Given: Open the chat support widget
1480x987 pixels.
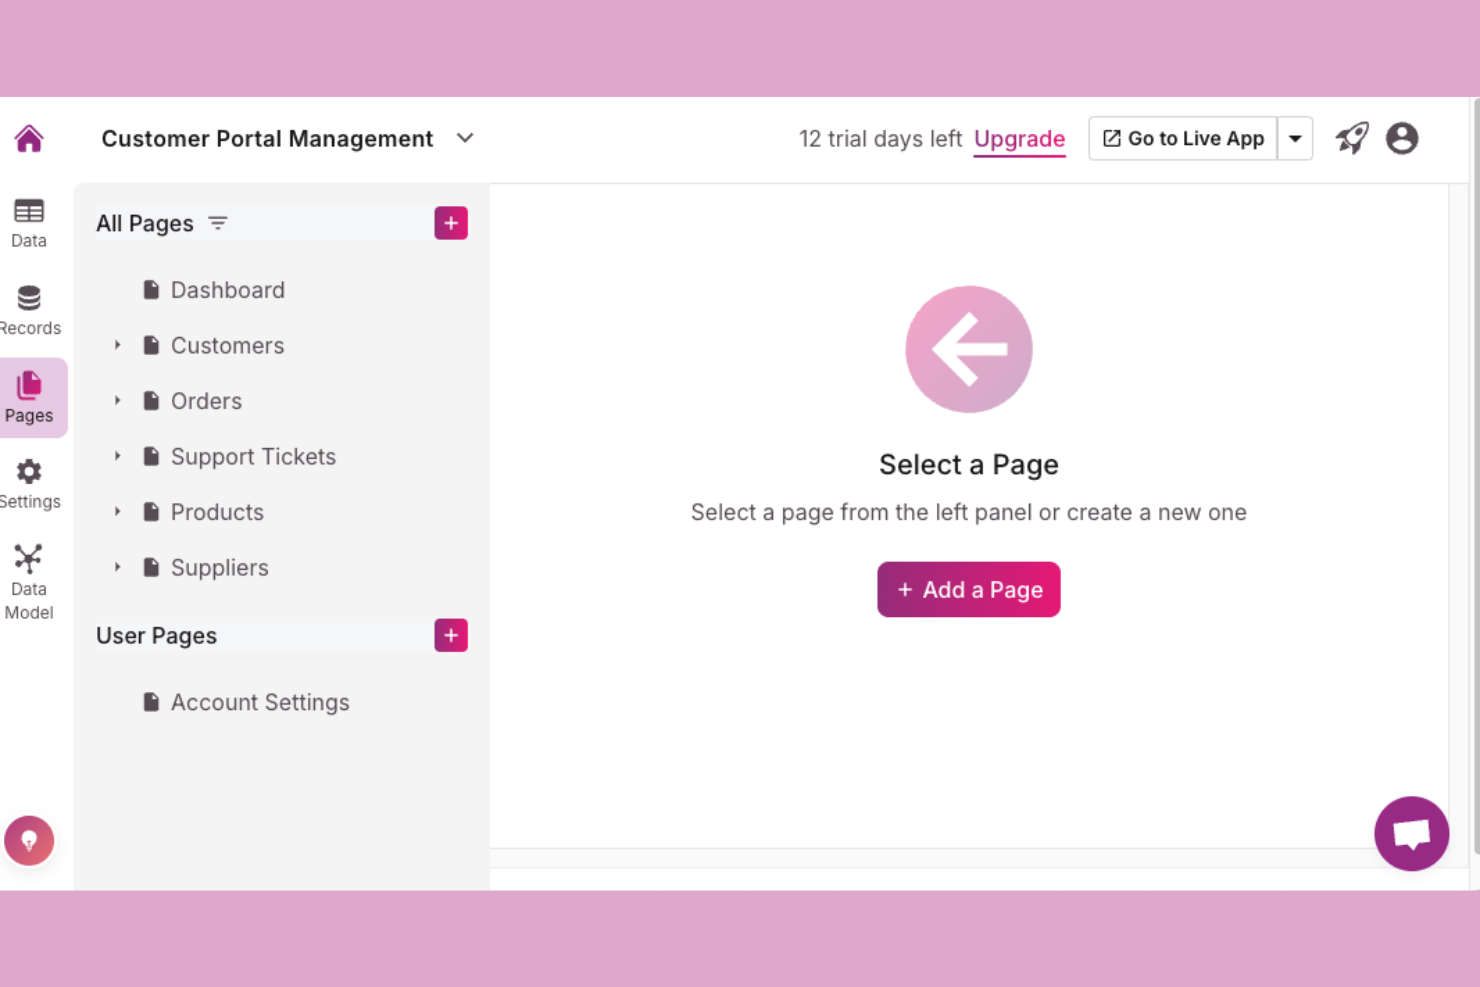Looking at the screenshot, I should [x=1411, y=833].
